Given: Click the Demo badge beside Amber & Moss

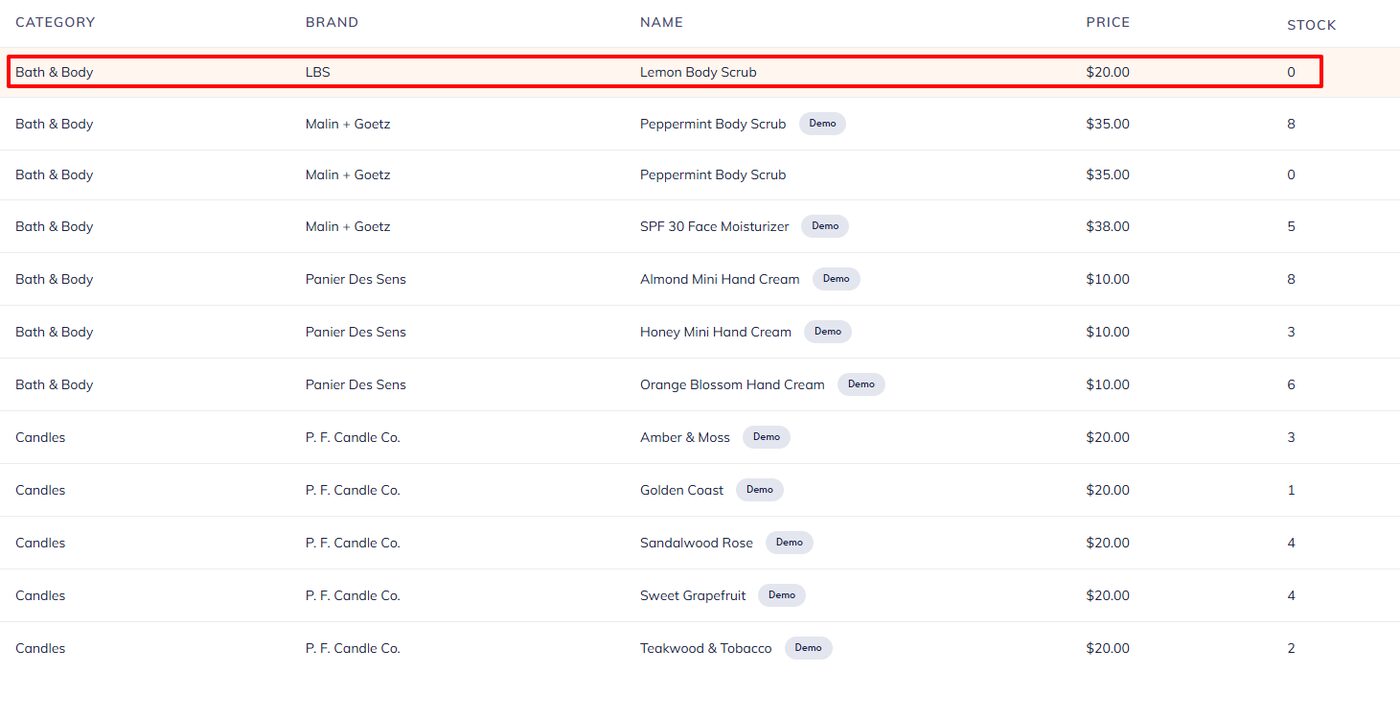Looking at the screenshot, I should coord(766,437).
